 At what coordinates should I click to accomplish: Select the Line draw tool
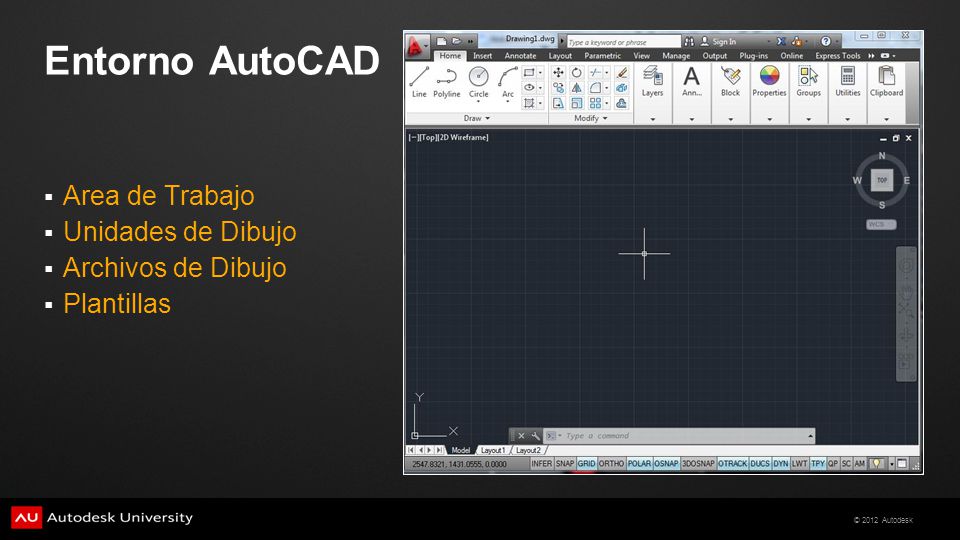[419, 82]
